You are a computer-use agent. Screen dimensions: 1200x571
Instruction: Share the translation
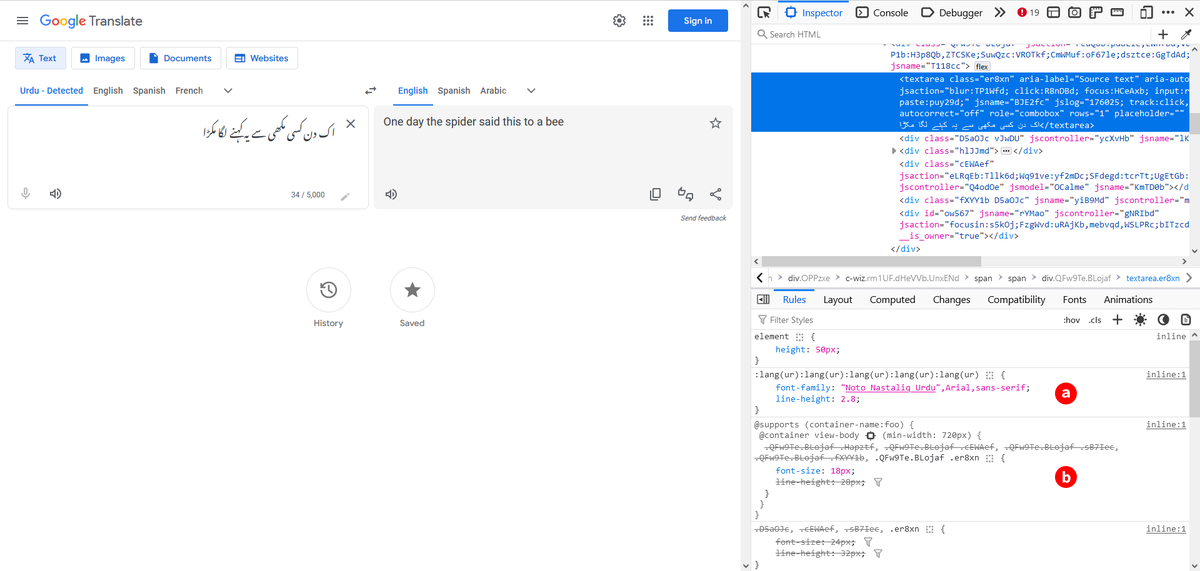(715, 194)
